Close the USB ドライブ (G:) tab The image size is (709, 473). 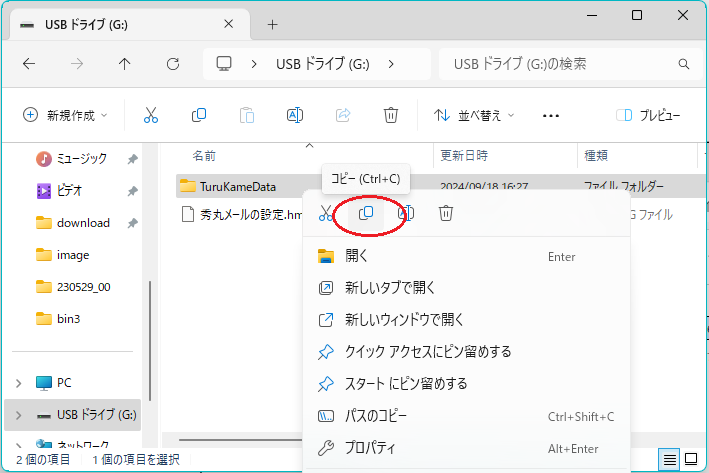pos(229,24)
